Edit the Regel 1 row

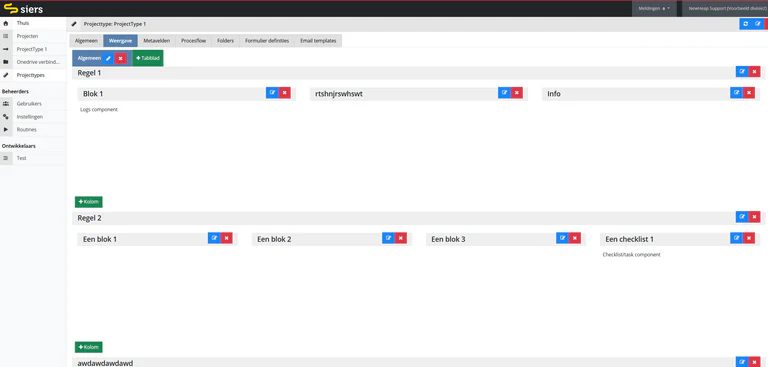click(742, 72)
